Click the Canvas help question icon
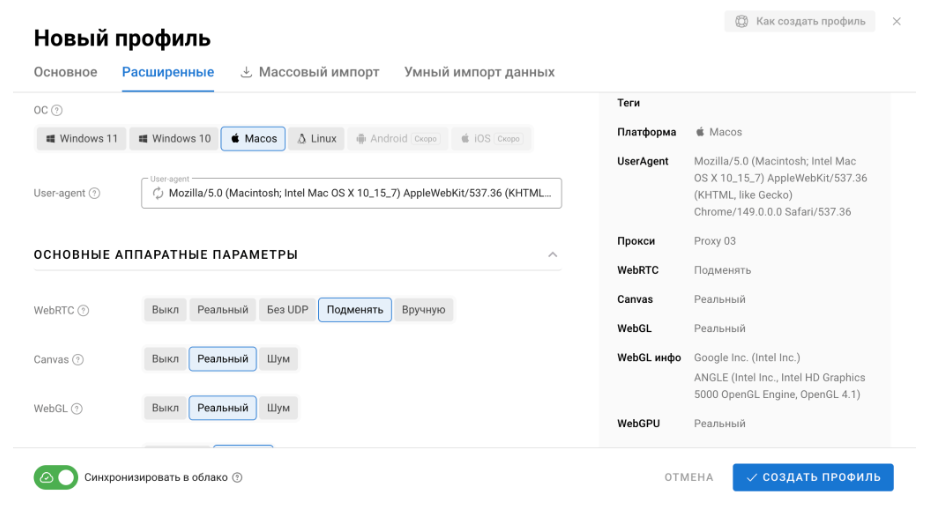This screenshot has width=931, height=515. pos(78,359)
